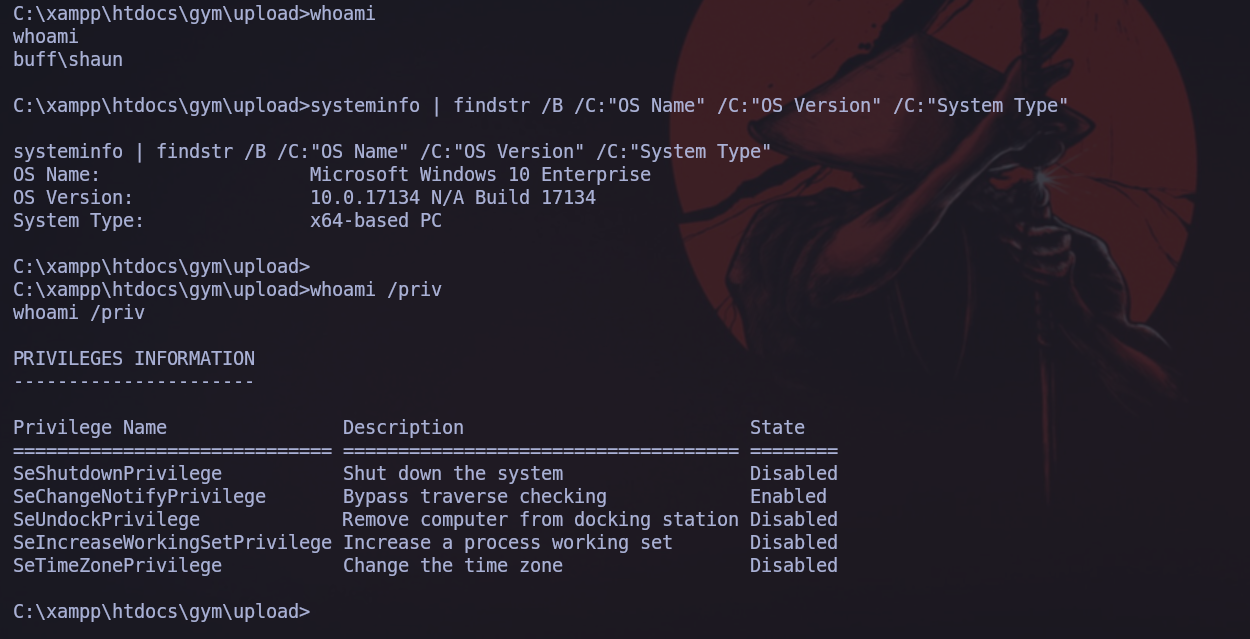1250x639 pixels.
Task: Click the typed whoami /priv command
Action: (x=376, y=290)
